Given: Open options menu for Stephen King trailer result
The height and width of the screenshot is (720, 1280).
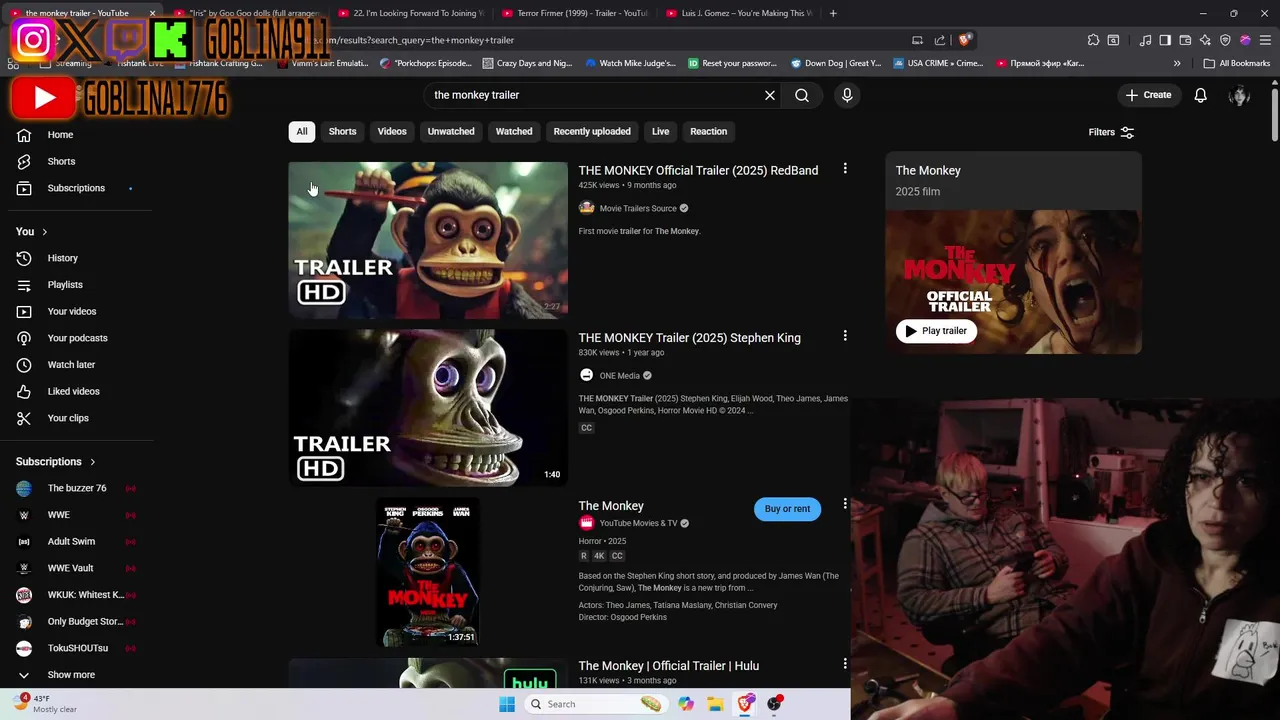Looking at the screenshot, I should tap(845, 336).
